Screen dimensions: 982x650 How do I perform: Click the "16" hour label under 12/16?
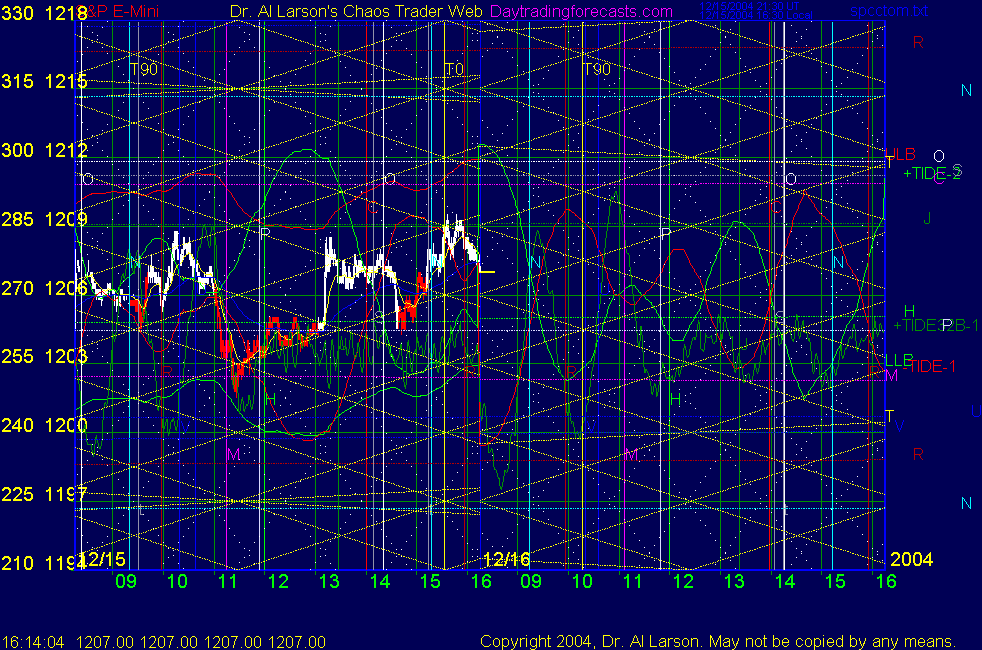(x=481, y=582)
